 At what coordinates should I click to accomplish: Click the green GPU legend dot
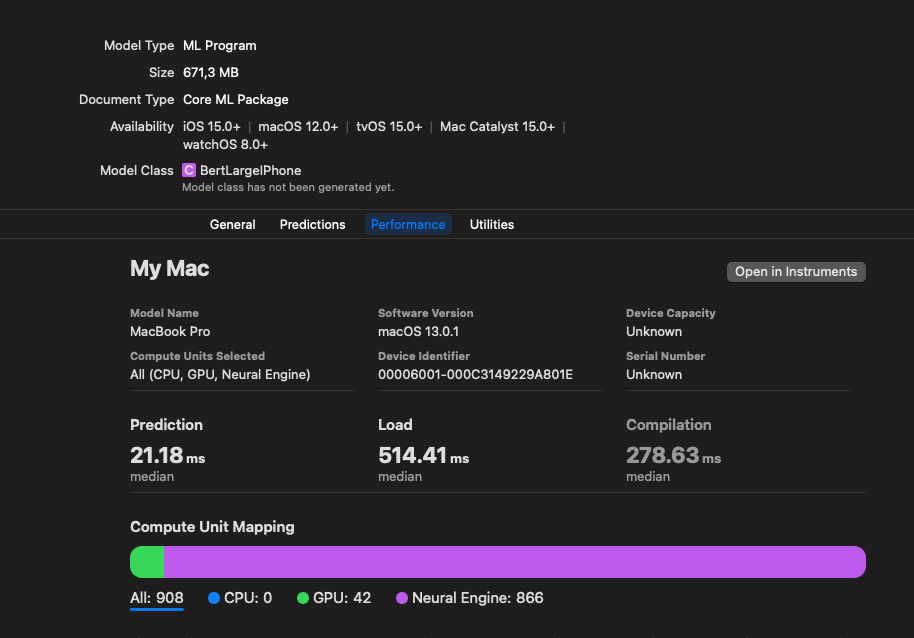click(303, 598)
